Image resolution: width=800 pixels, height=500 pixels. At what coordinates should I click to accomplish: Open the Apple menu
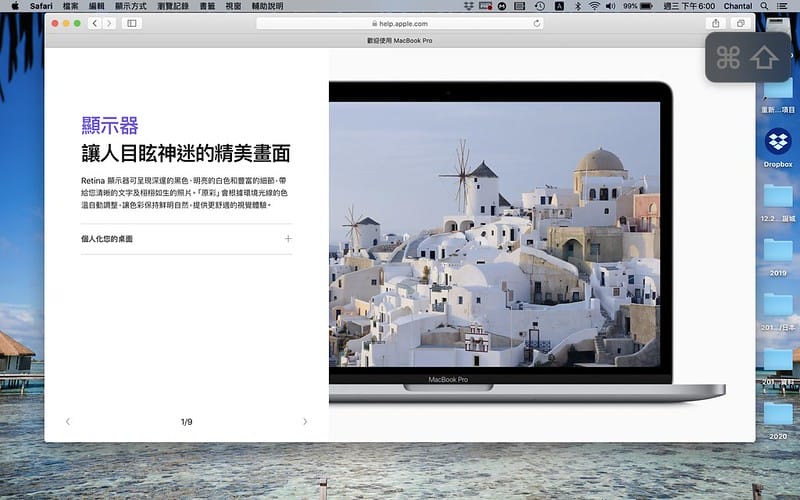pyautogui.click(x=15, y=6)
